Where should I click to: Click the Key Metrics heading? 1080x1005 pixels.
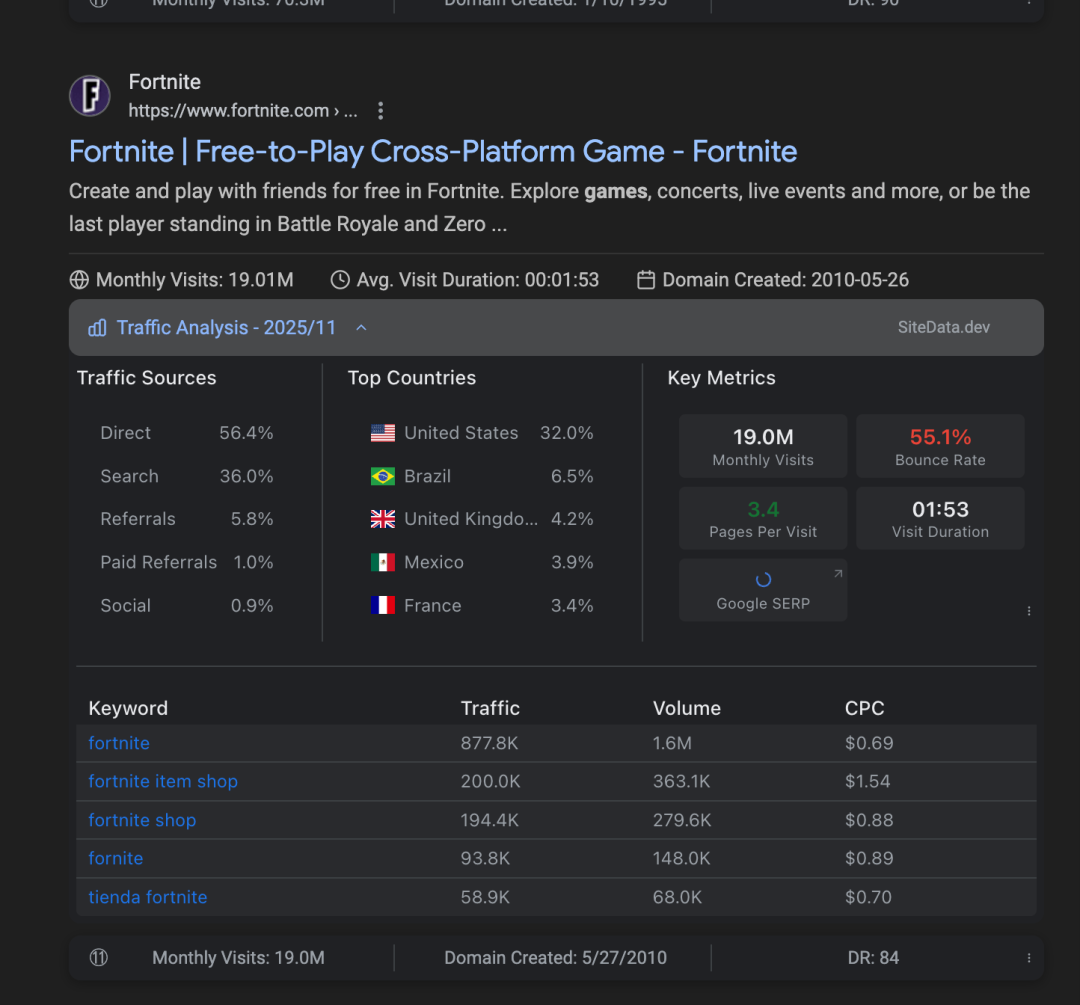pyautogui.click(x=721, y=377)
